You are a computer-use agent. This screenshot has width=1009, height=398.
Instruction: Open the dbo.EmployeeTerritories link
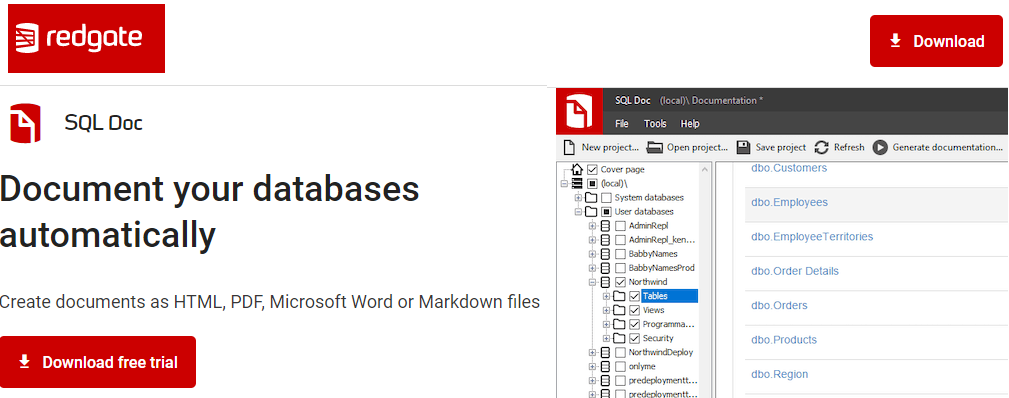coord(811,236)
